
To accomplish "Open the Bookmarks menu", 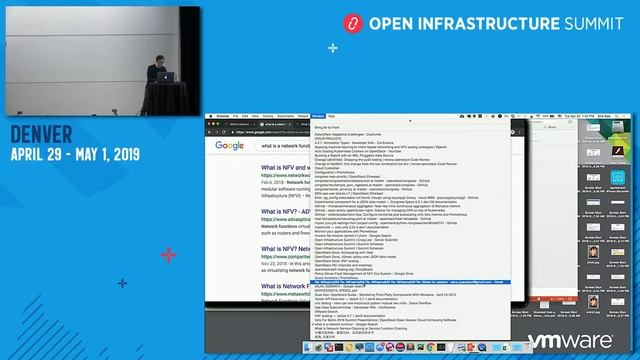I will tap(286, 116).
